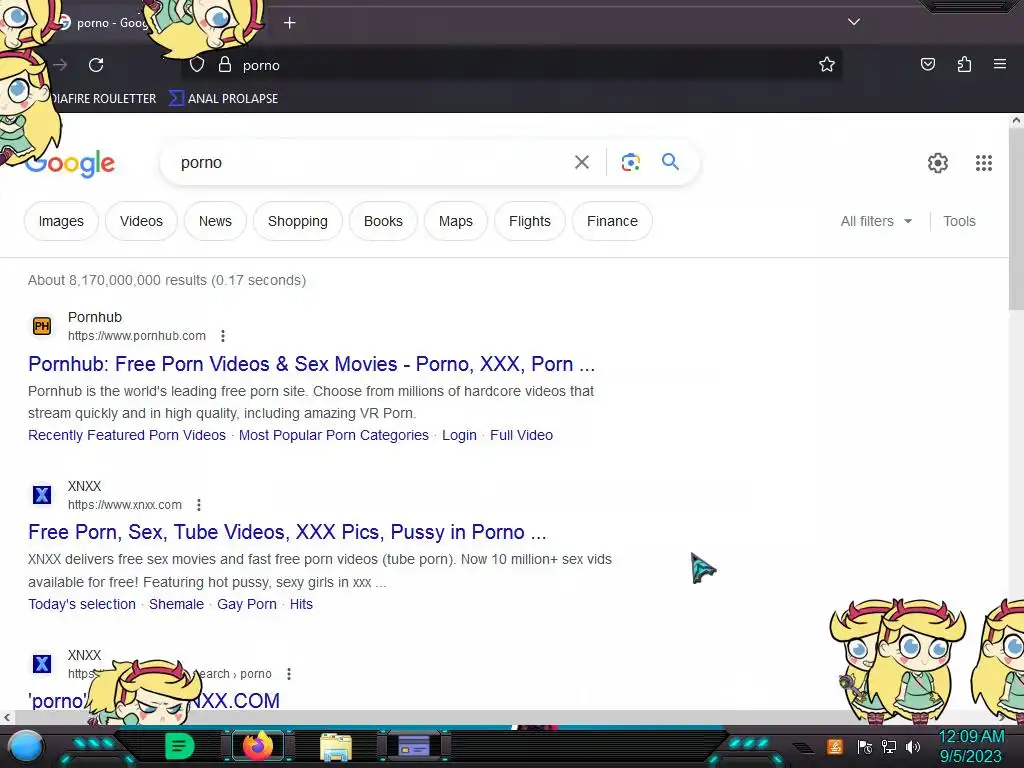Open the Google apps grid
This screenshot has width=1024, height=768.
pyautogui.click(x=984, y=163)
